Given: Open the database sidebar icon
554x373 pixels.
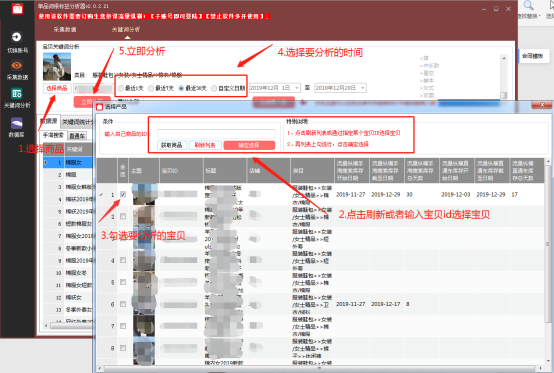Looking at the screenshot, I should [17, 123].
